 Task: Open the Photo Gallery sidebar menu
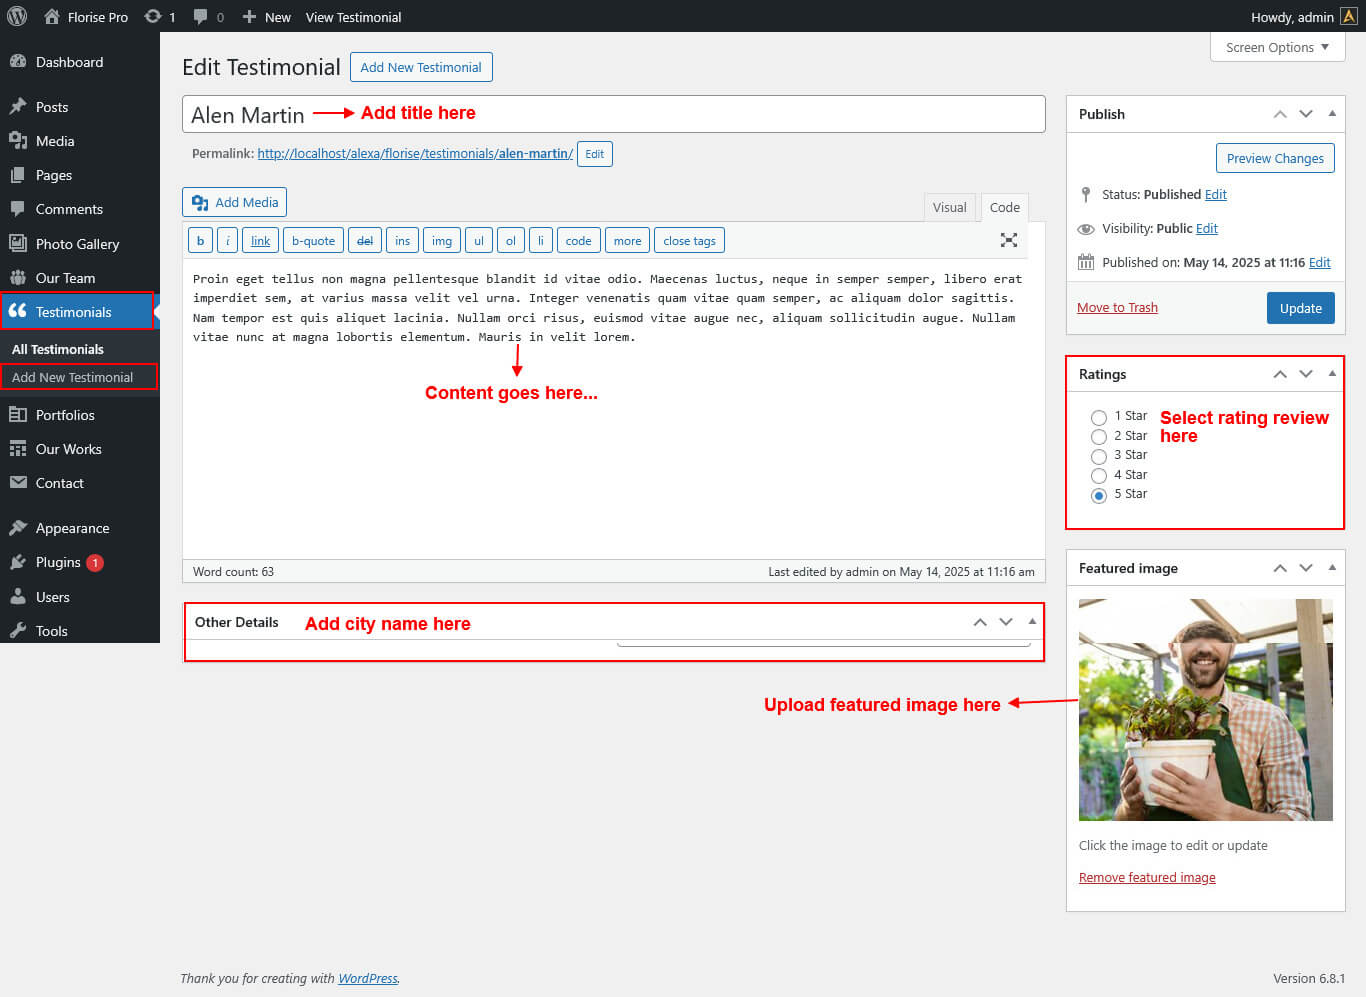[x=77, y=244]
